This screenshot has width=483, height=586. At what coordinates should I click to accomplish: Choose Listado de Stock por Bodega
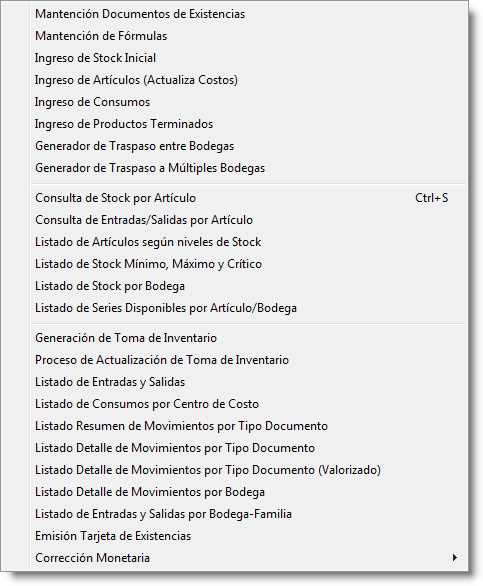249,286
